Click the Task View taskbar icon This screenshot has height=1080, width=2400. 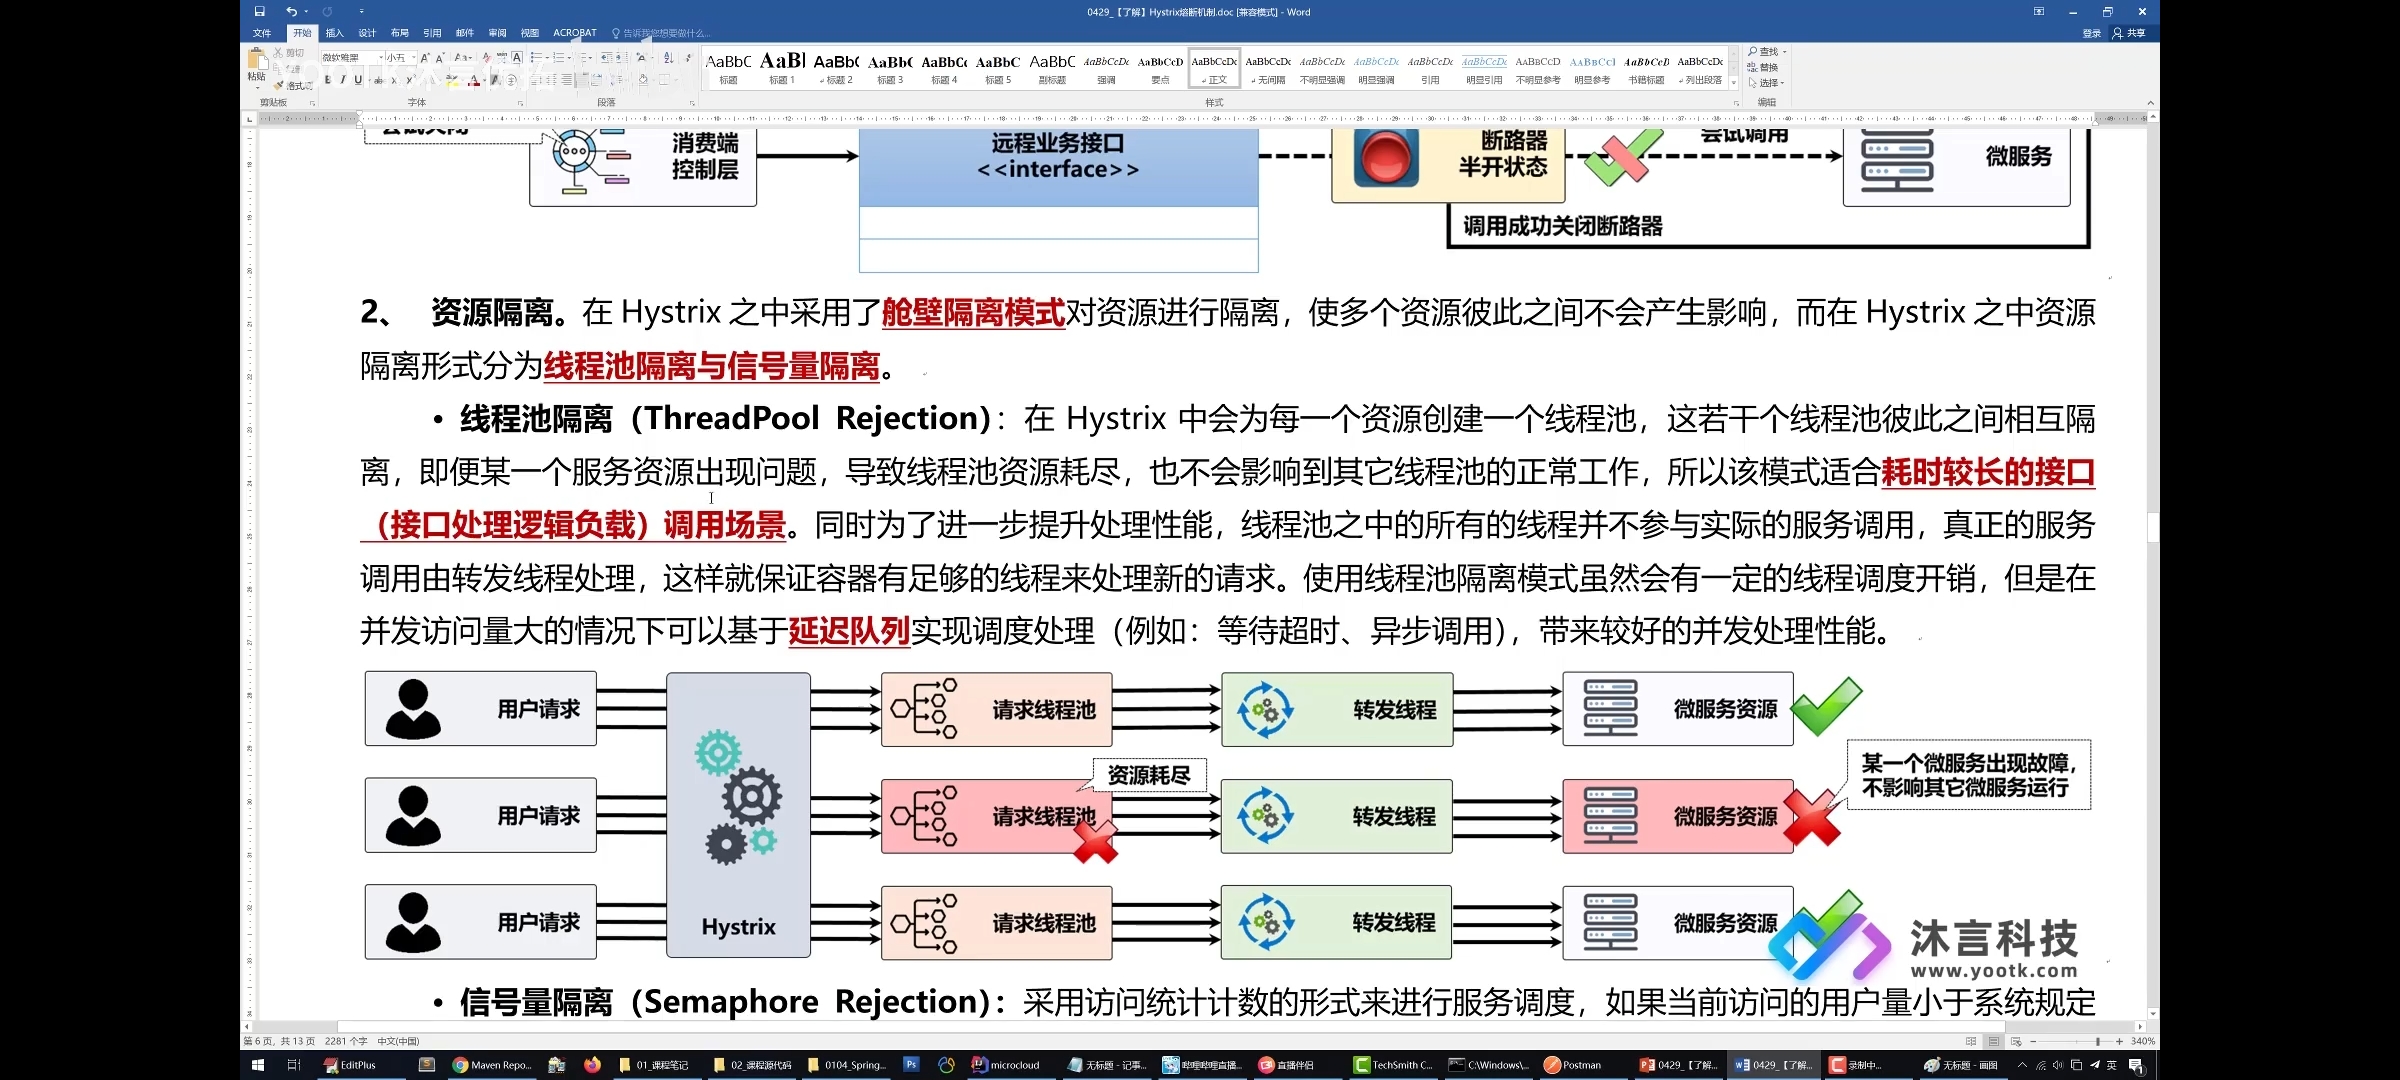[x=293, y=1065]
